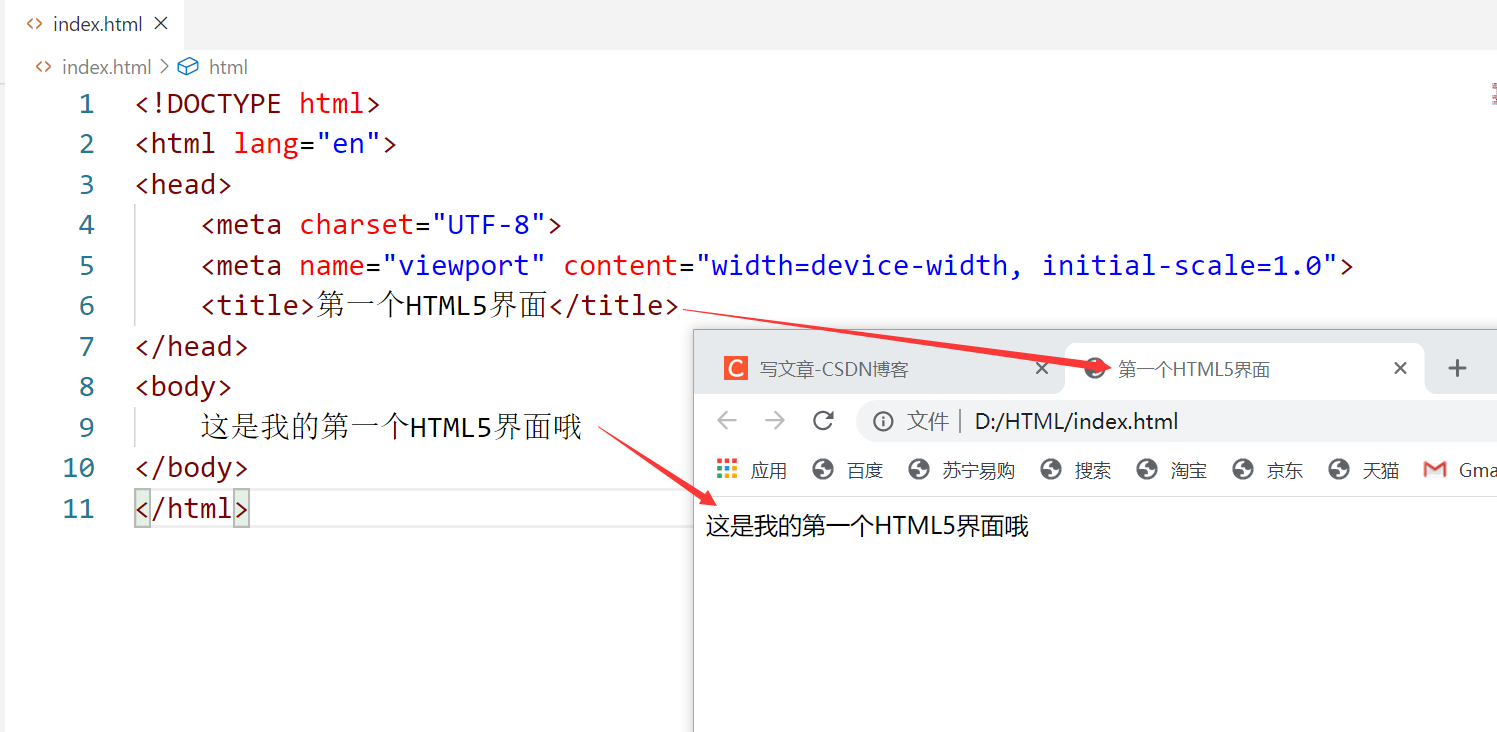1497x732 pixels.
Task: Open the 应用 apps grid shortcut
Action: (x=752, y=470)
